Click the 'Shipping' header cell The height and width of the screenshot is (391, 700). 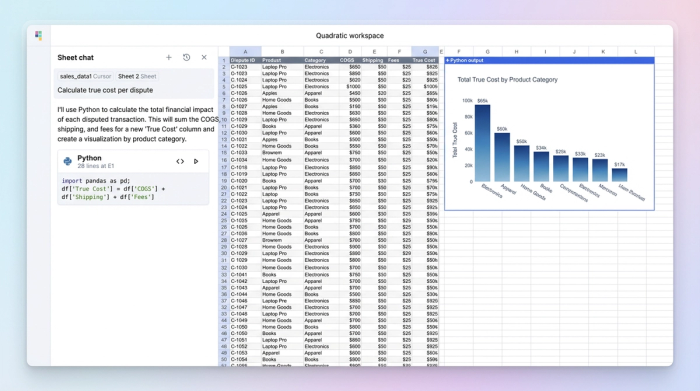tap(374, 60)
